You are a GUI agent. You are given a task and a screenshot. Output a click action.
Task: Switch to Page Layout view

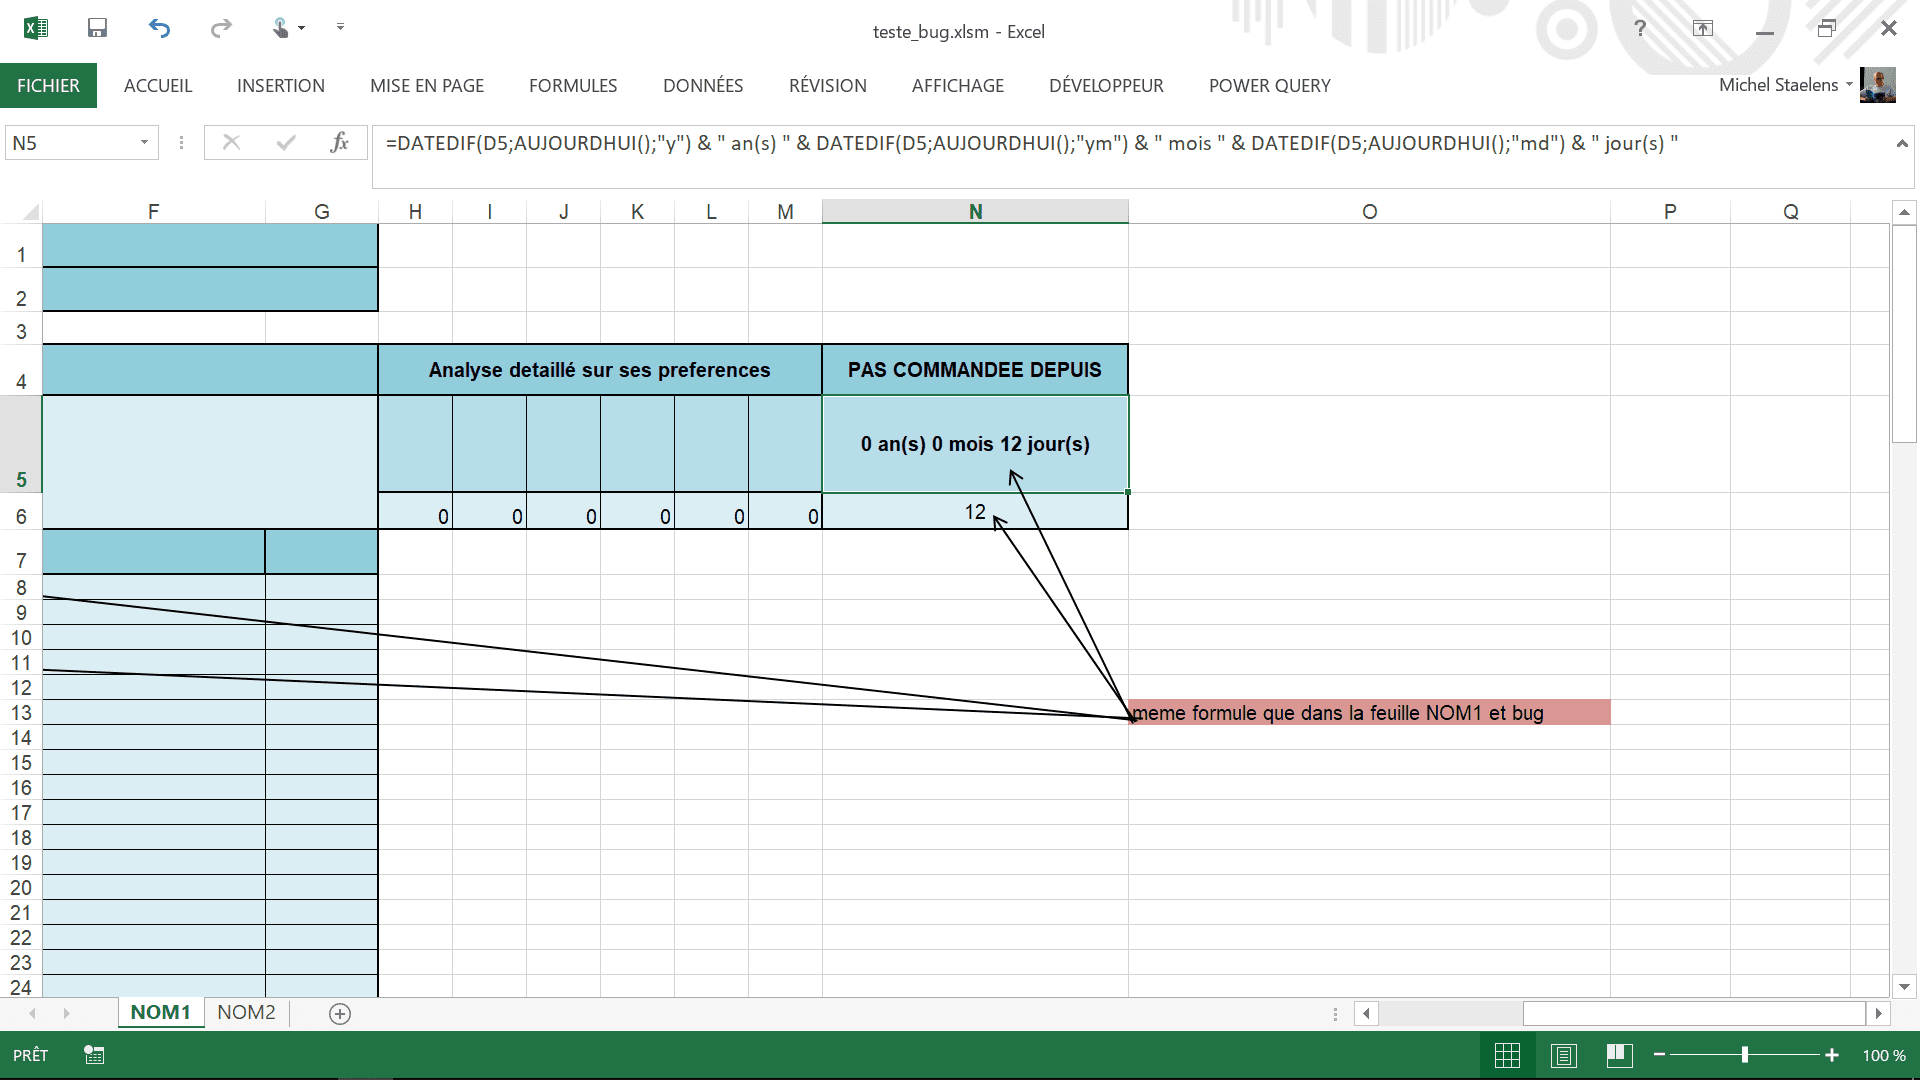(x=1564, y=1055)
